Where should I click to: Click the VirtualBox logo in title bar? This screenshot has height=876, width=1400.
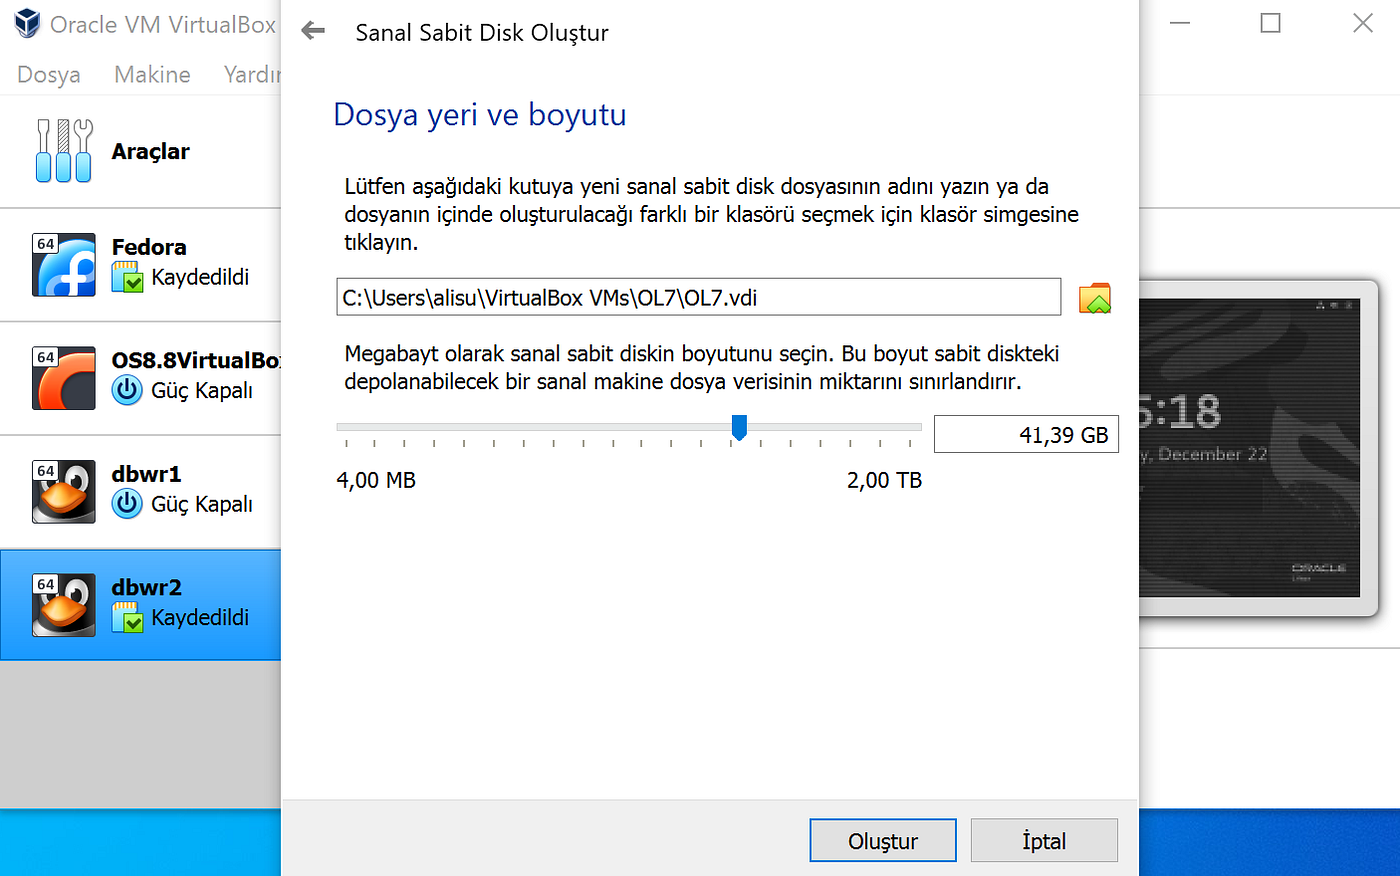(x=28, y=23)
